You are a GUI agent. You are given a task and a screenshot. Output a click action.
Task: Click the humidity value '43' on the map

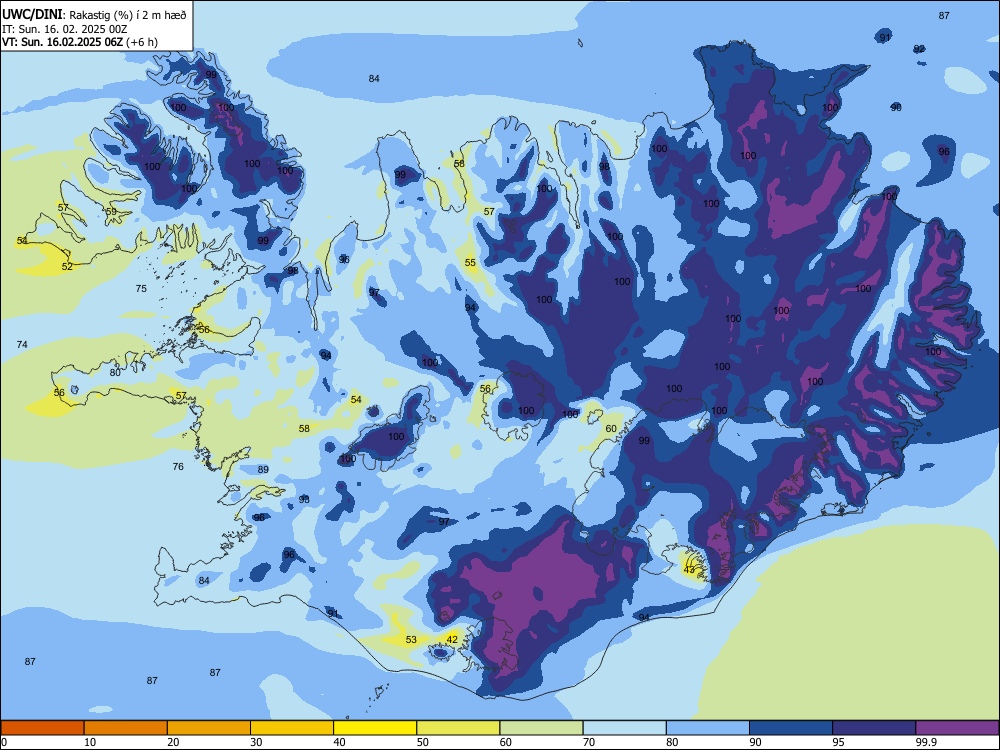tap(689, 570)
